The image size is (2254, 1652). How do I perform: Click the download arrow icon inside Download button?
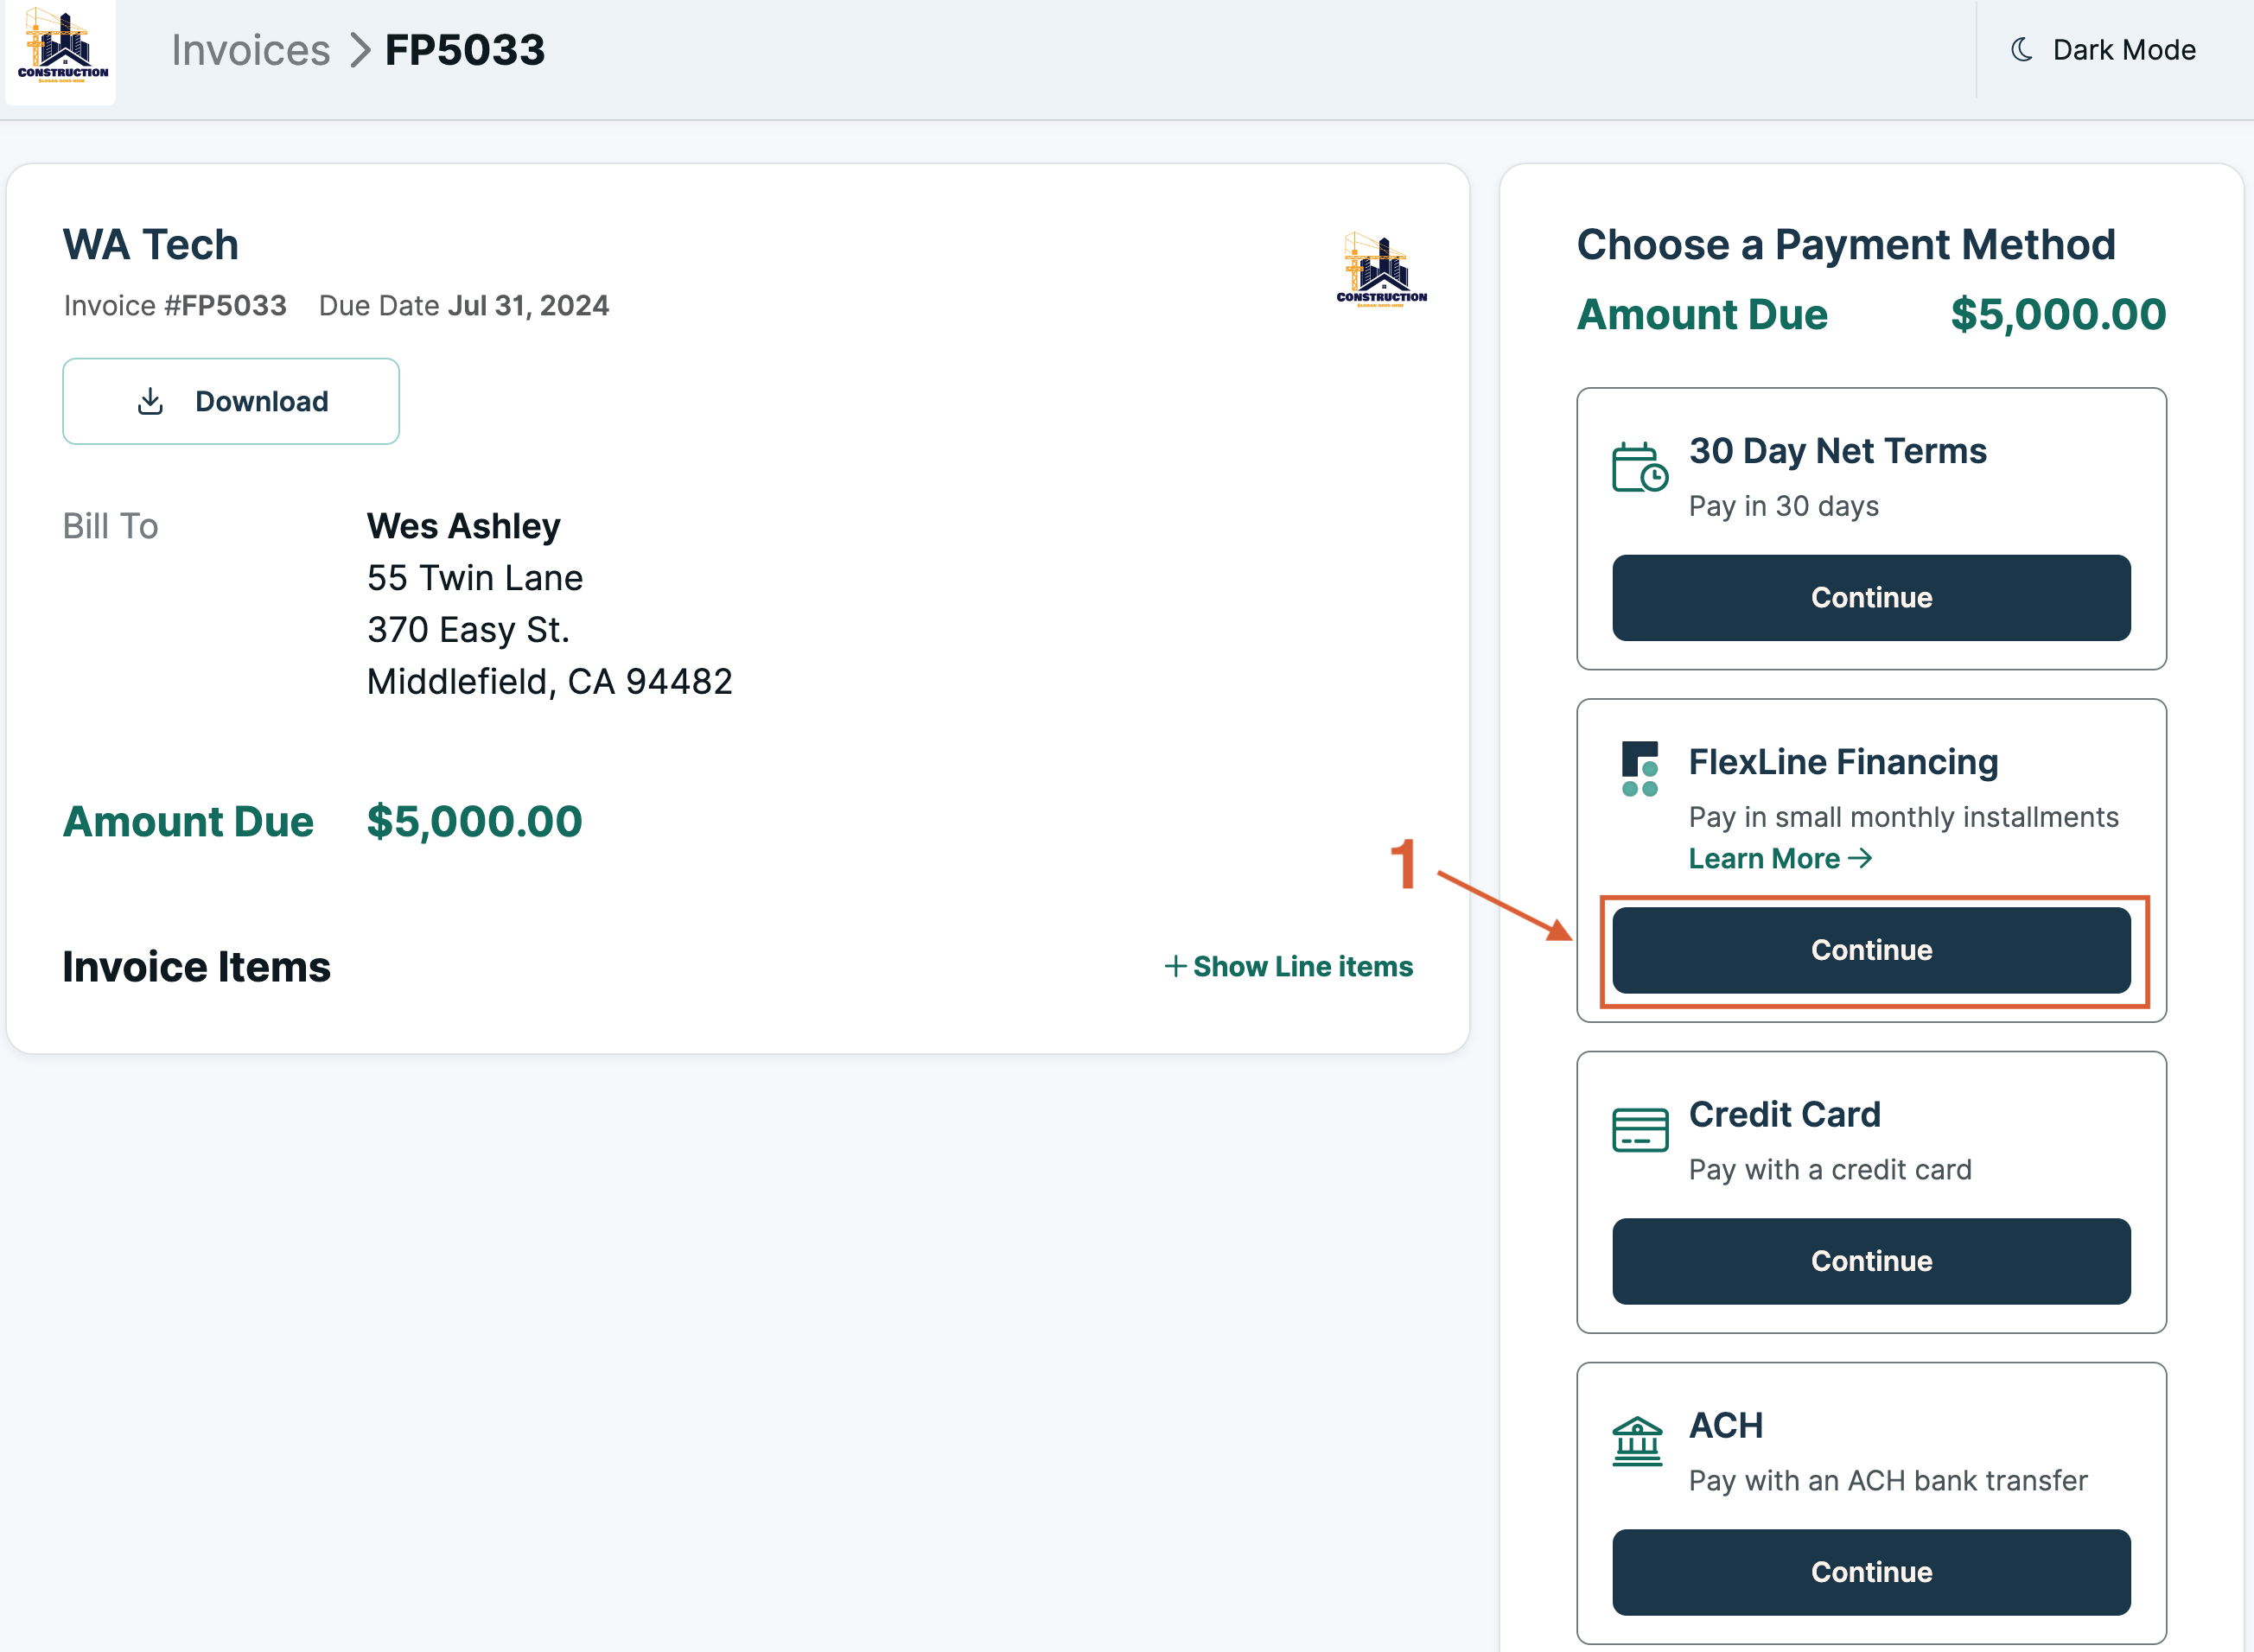151,400
